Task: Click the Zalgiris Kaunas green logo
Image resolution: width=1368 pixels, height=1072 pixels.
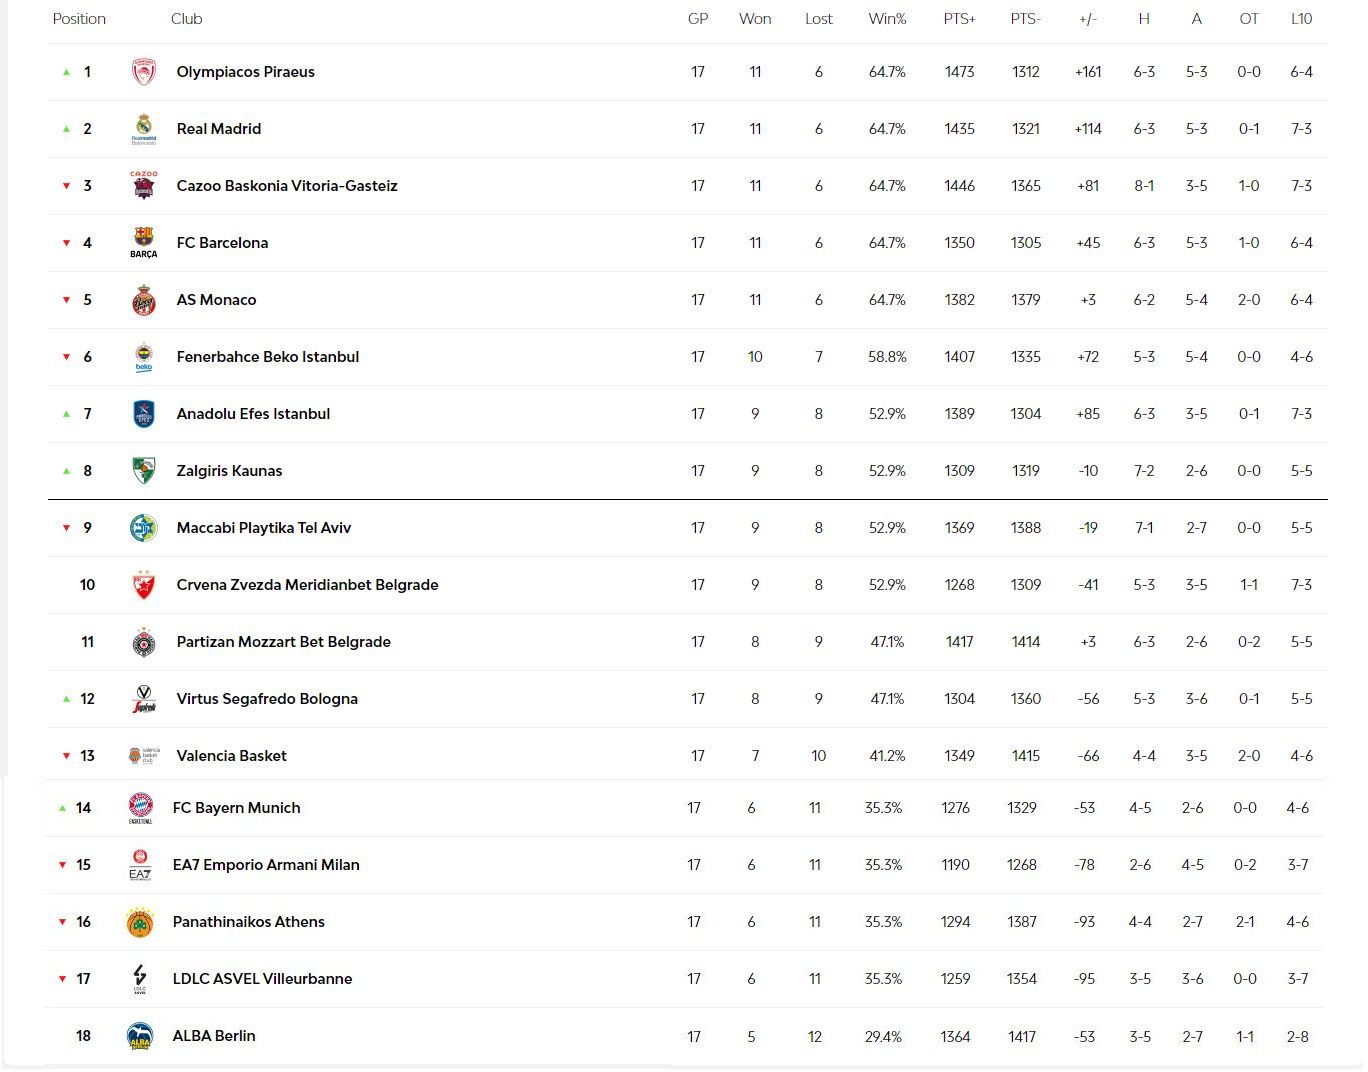Action: point(144,471)
